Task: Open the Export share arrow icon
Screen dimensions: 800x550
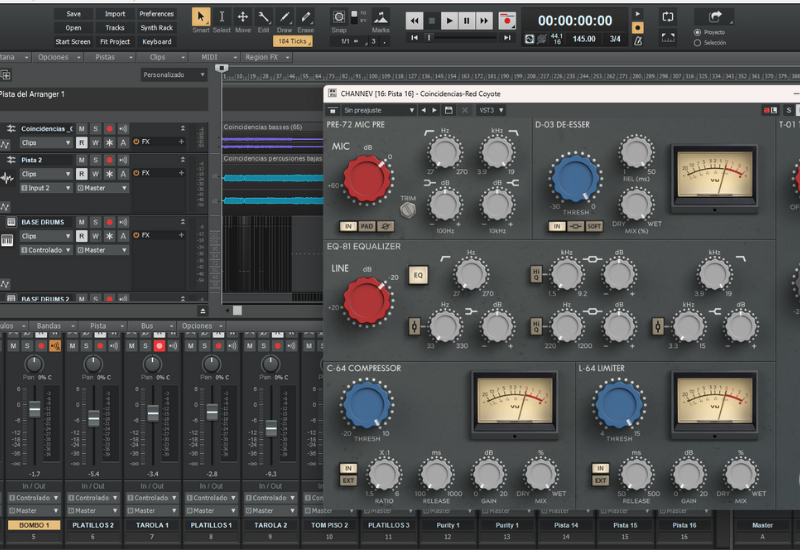Action: click(715, 16)
